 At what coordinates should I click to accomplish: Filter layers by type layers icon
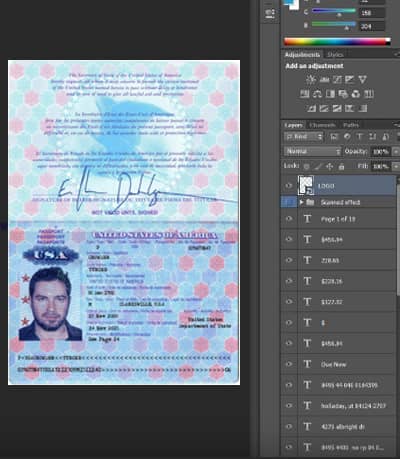tap(360, 137)
